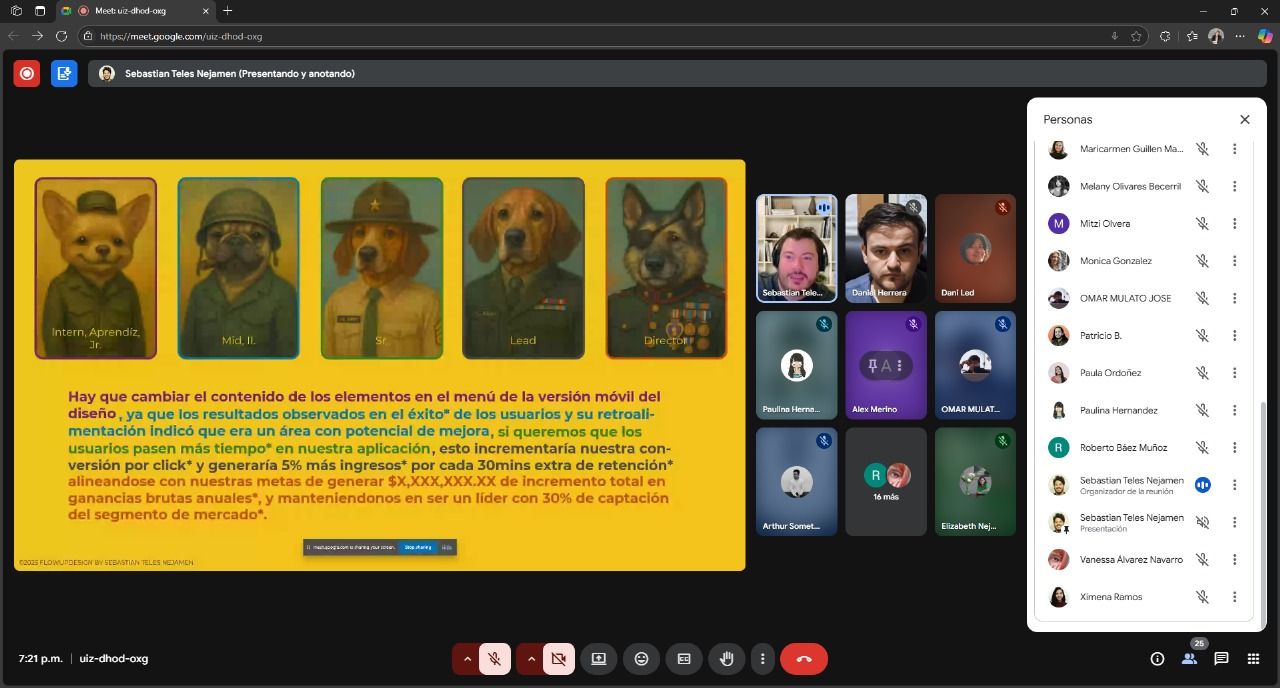Select Dani Led video tile
Screen dimensions: 1280x688
pyautogui.click(x=975, y=248)
